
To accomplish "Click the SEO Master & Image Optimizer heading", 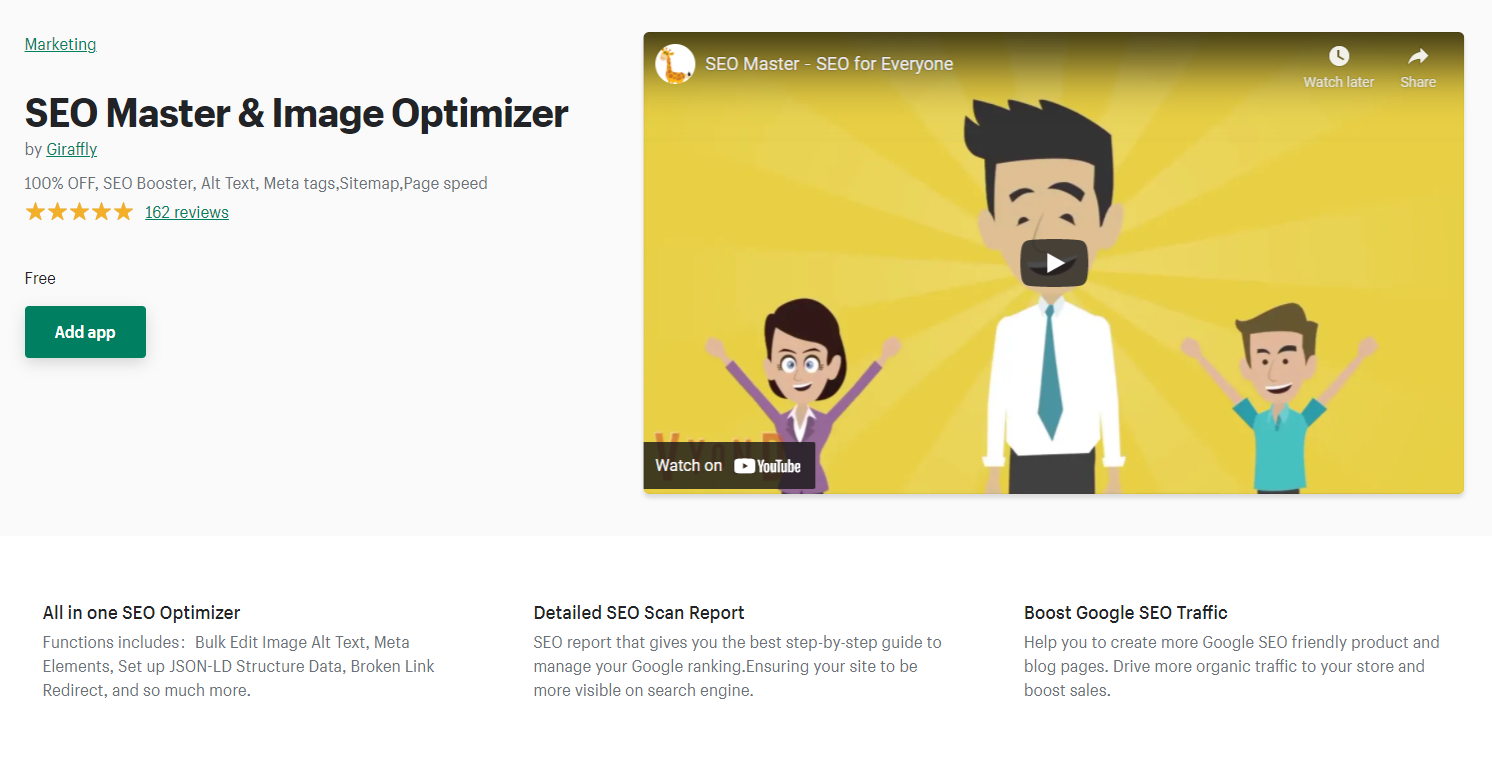I will point(296,113).
